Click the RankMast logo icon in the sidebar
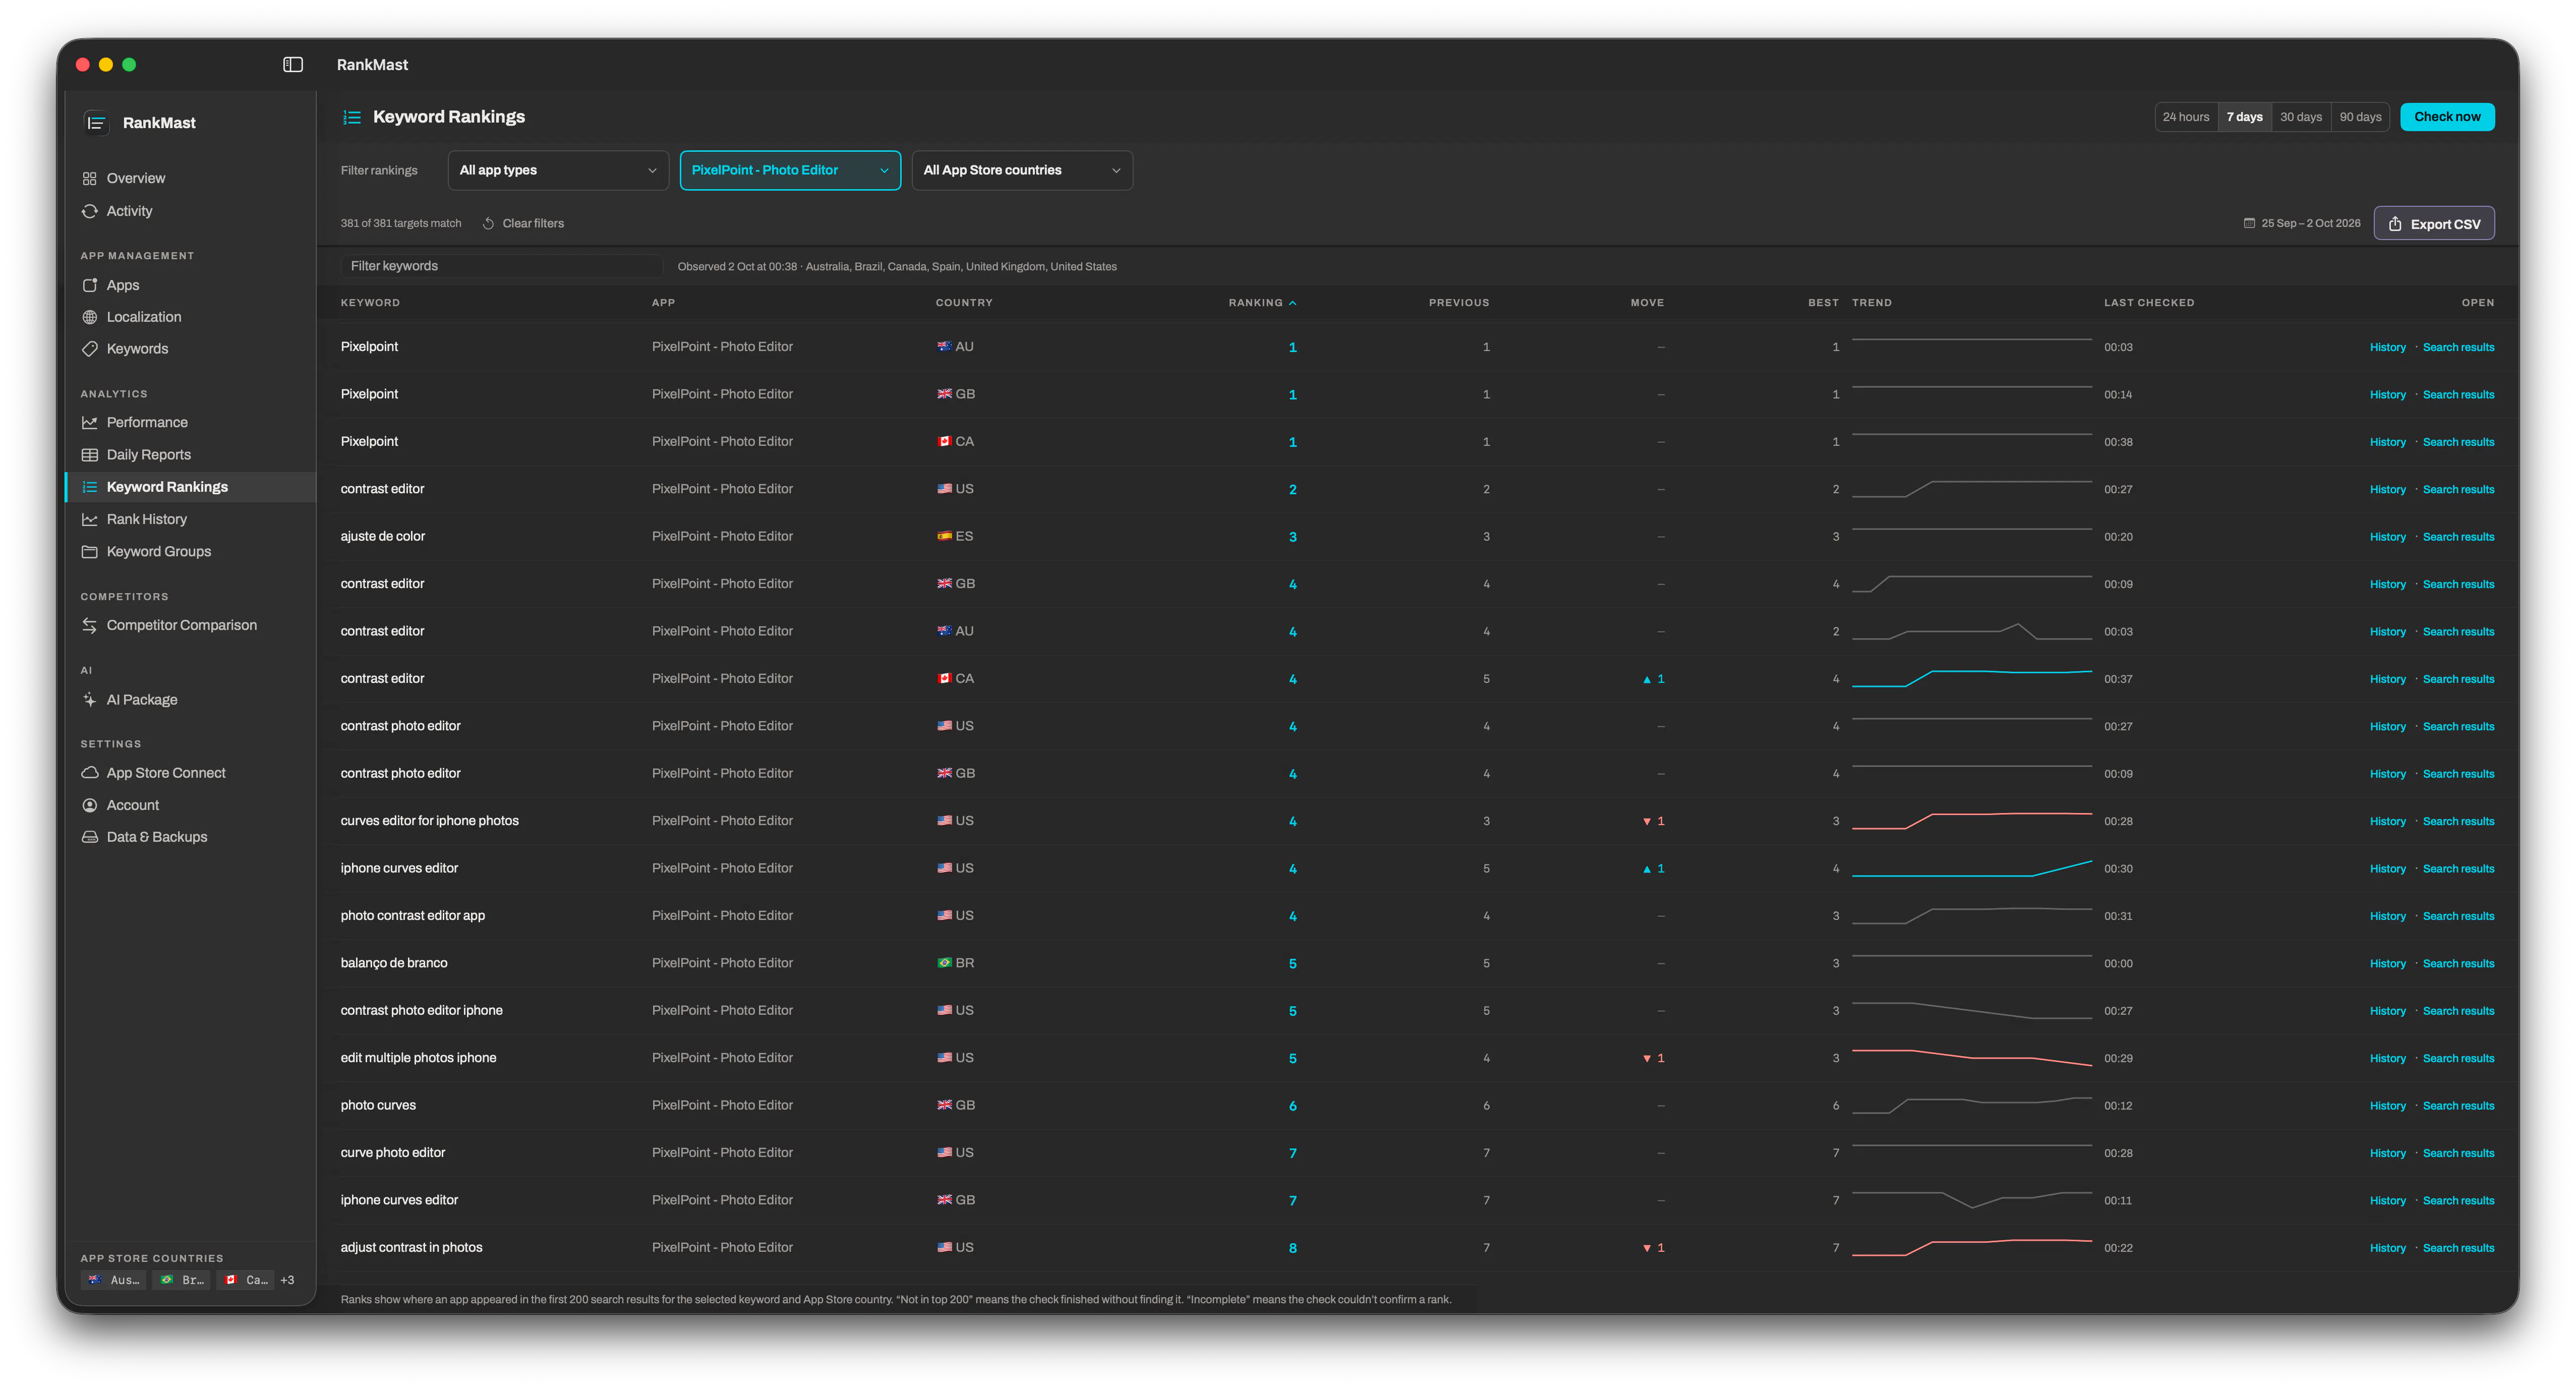This screenshot has height=1389, width=2576. 96,123
